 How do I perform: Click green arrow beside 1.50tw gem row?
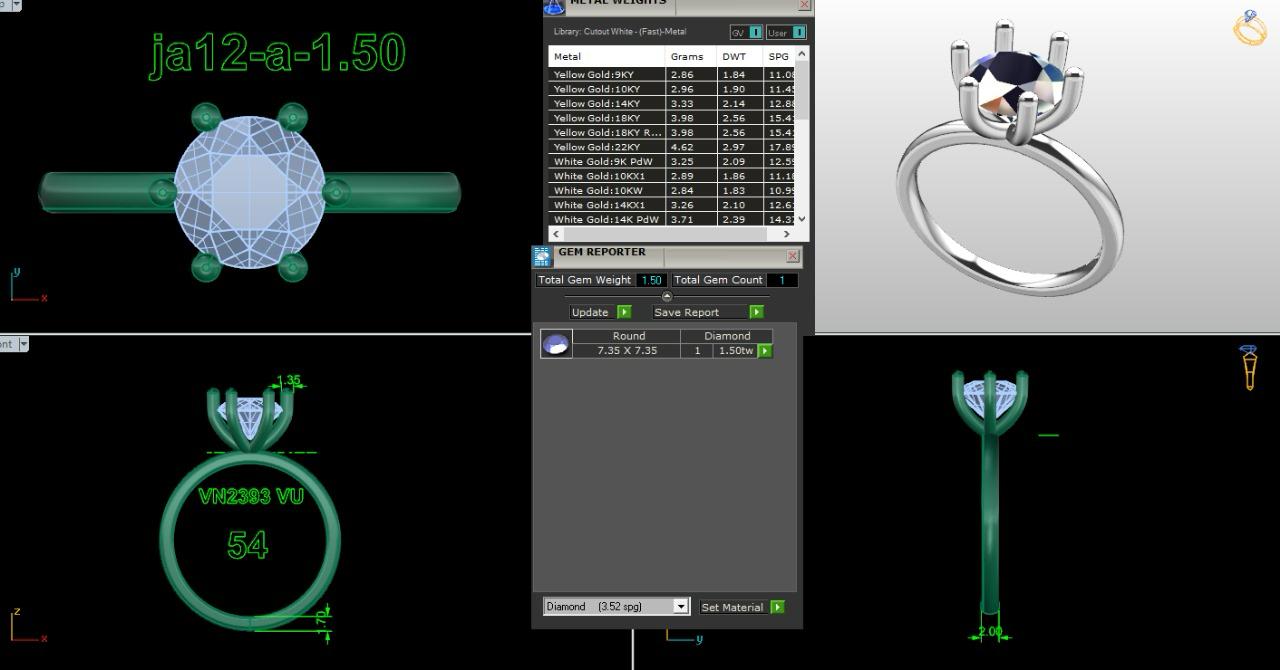[x=765, y=351]
